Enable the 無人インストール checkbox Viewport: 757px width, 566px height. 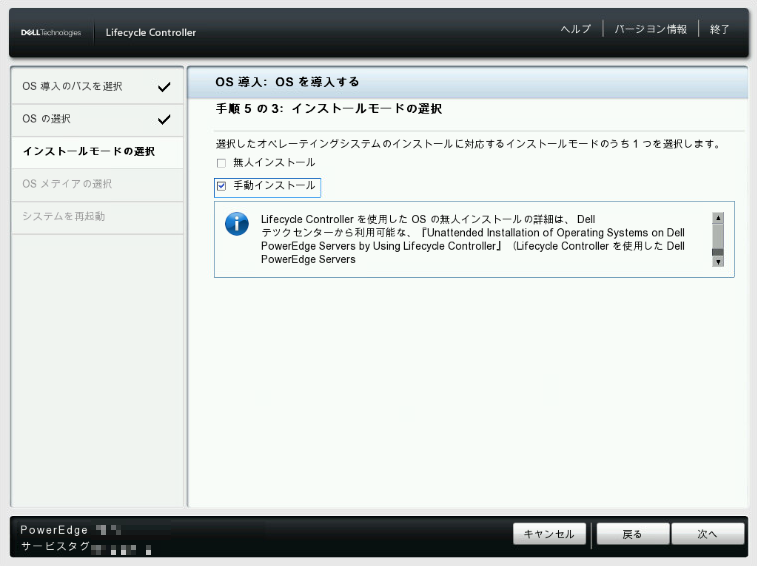[221, 163]
